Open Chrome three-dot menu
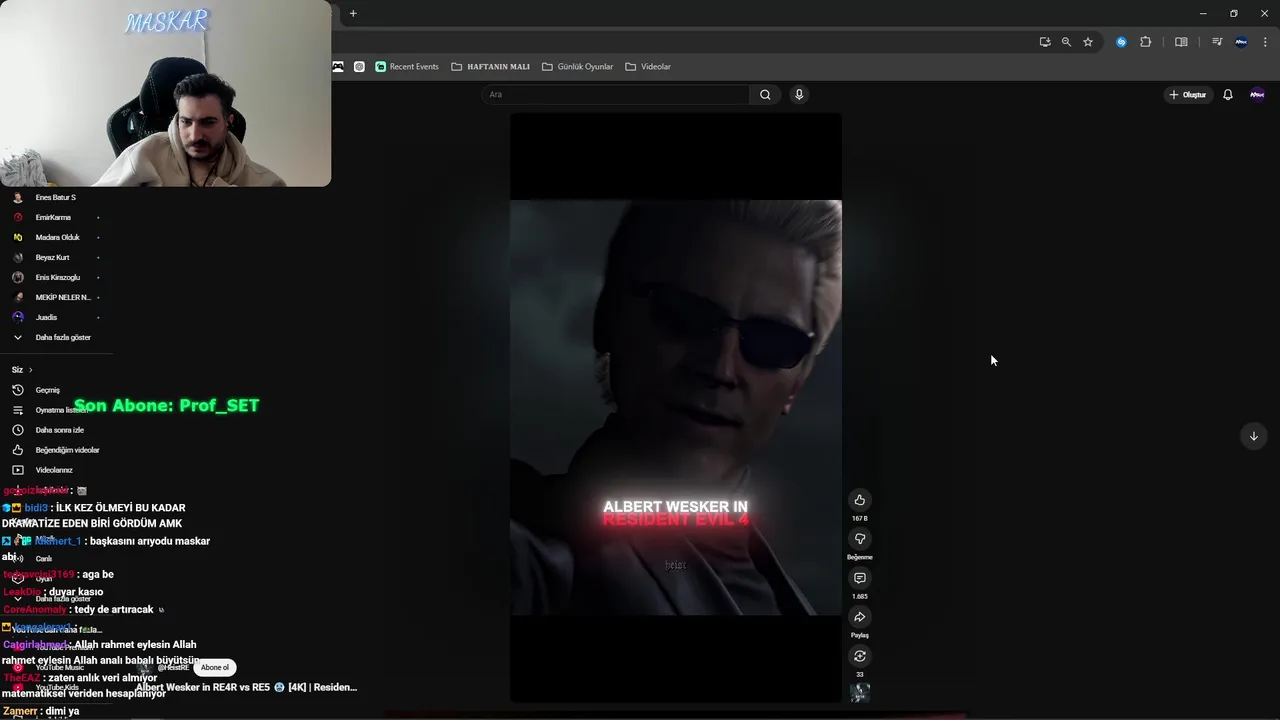Screen dimensions: 1280x720 tap(1265, 42)
